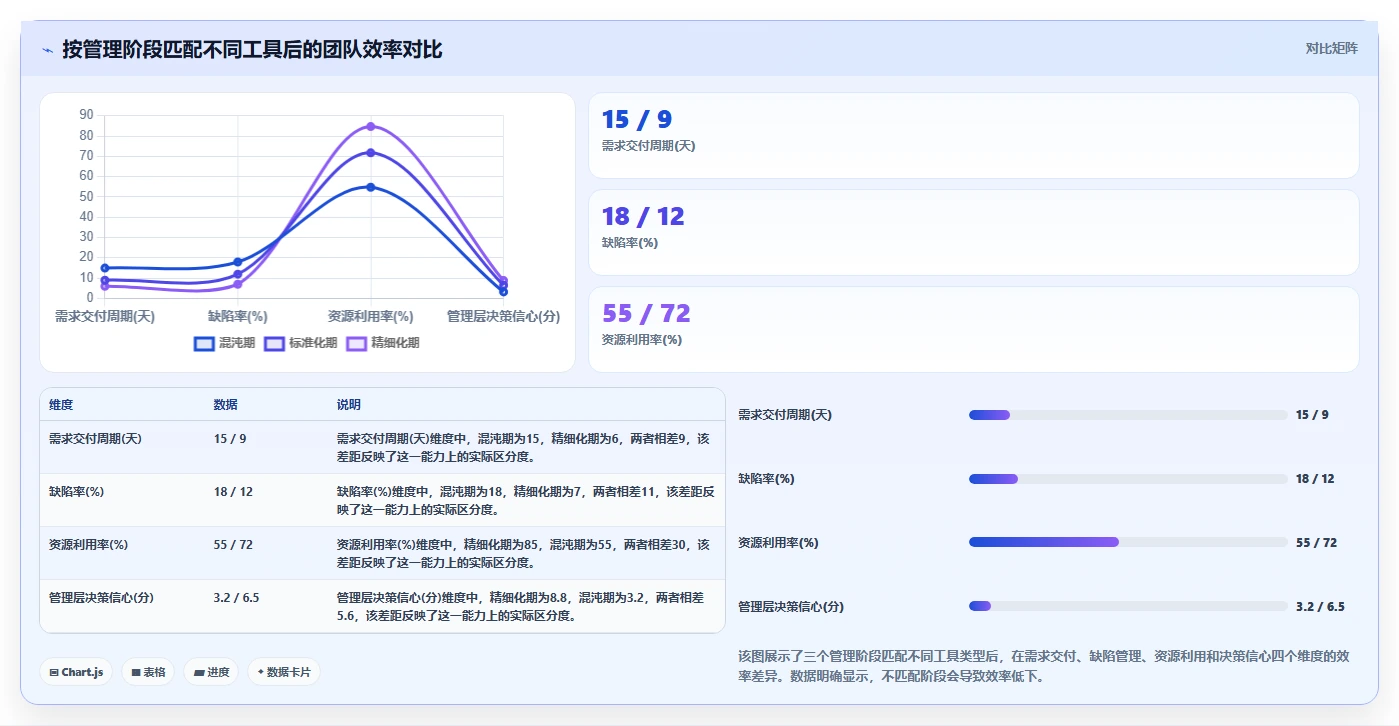
Task: Click the 资源利用率(%) progress bar
Action: point(1128,543)
